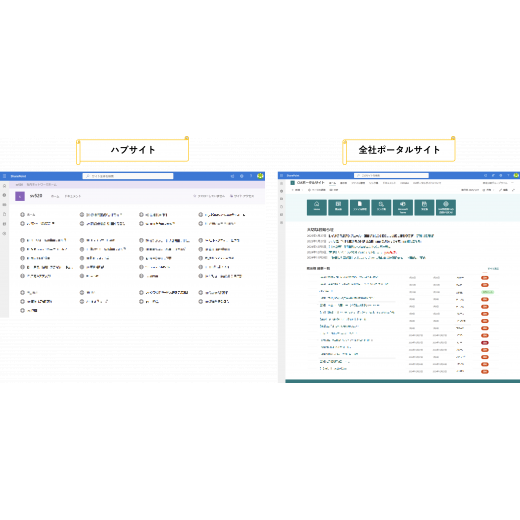
Task: Open the app launcher in the hub site window
Action: tap(4, 176)
